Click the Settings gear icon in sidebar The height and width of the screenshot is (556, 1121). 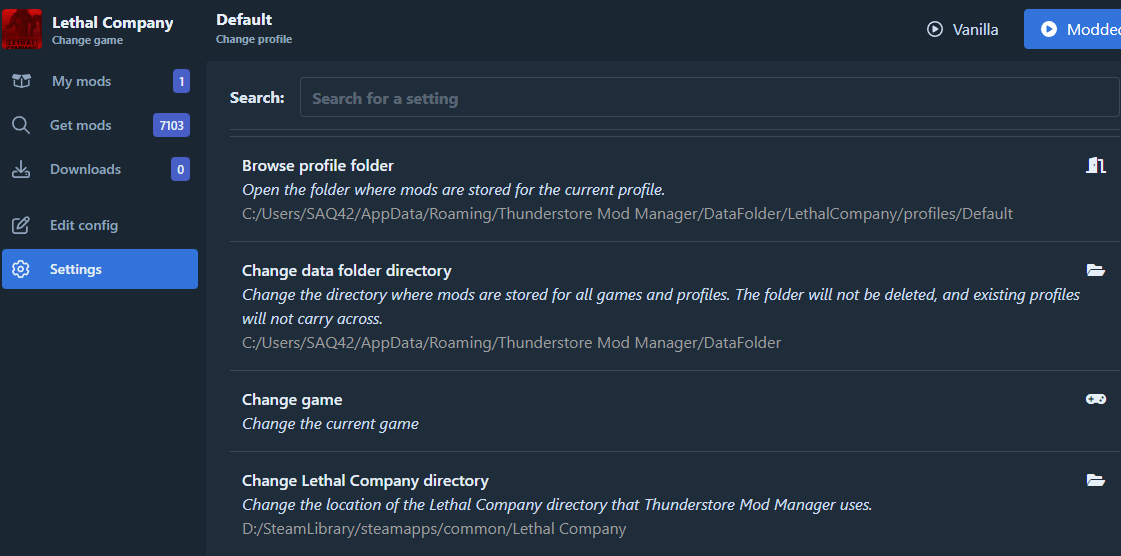[x=21, y=269]
